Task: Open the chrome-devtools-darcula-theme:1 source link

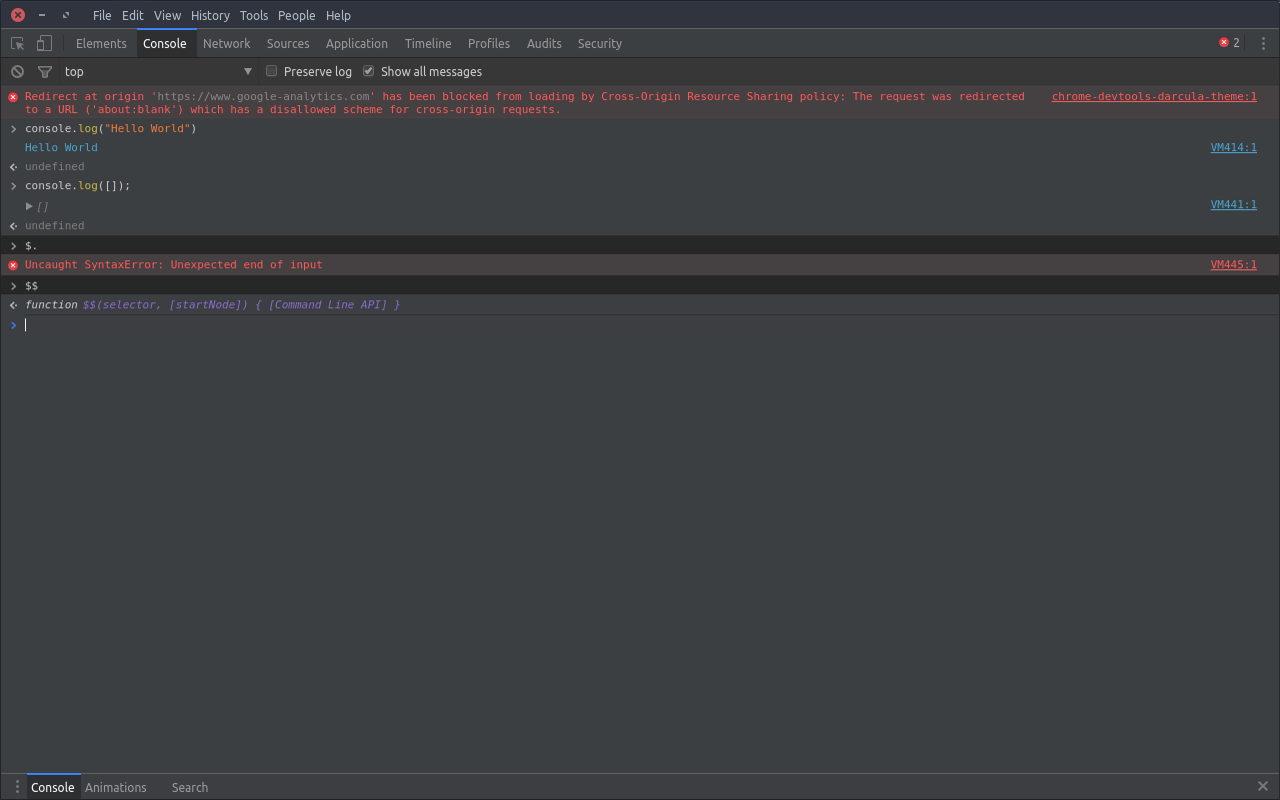Action: coord(1154,97)
